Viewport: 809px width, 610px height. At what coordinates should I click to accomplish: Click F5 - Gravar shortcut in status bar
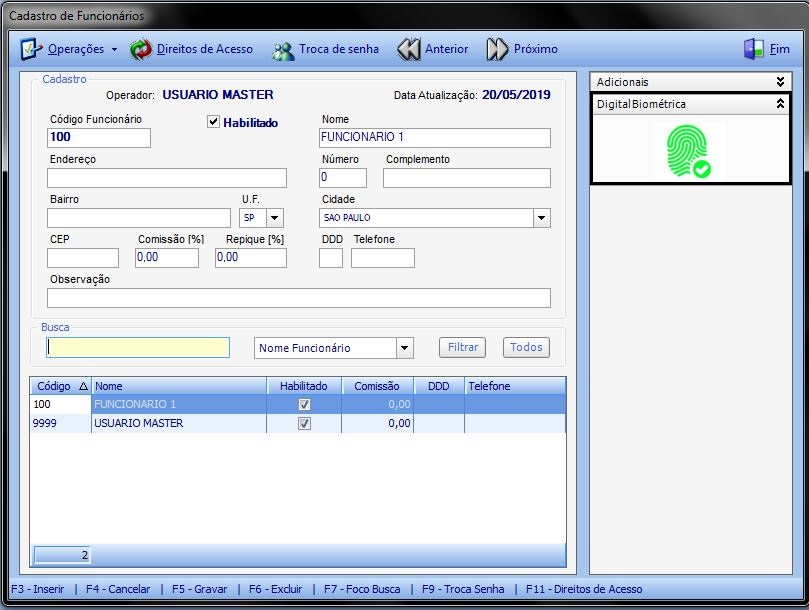point(200,589)
